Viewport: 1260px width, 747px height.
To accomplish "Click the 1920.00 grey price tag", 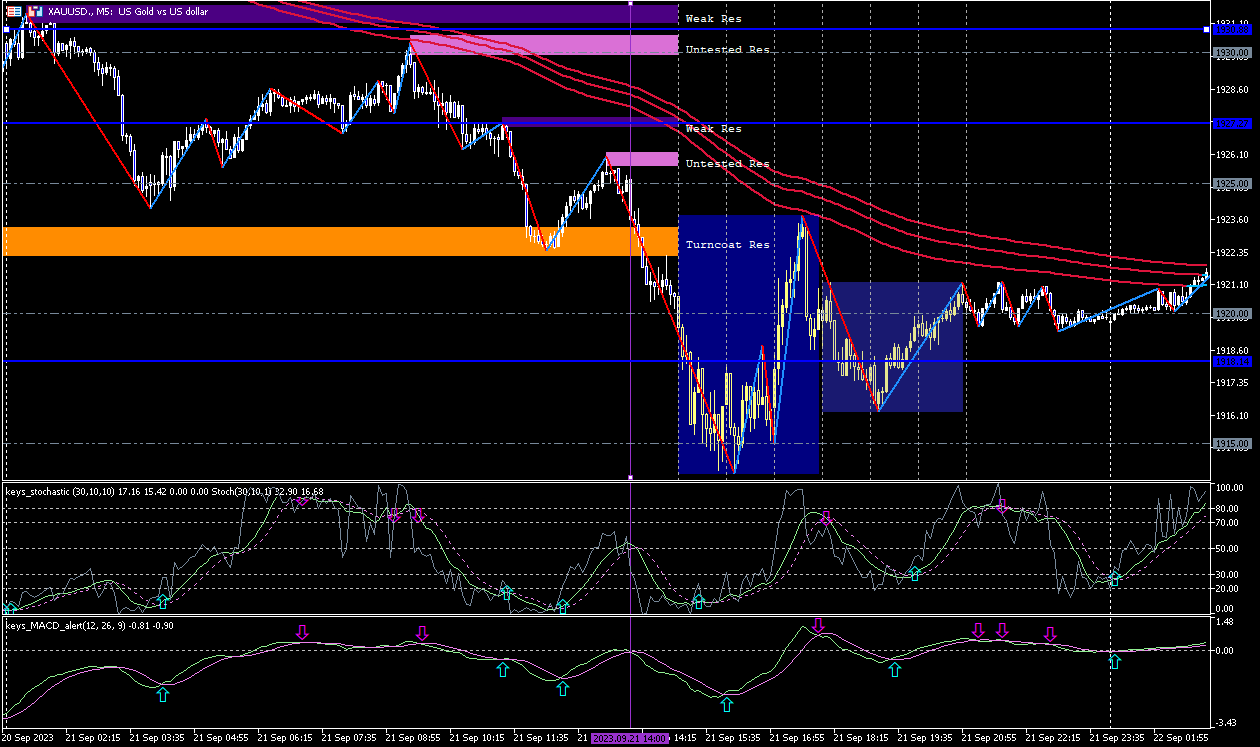I will pos(1232,314).
